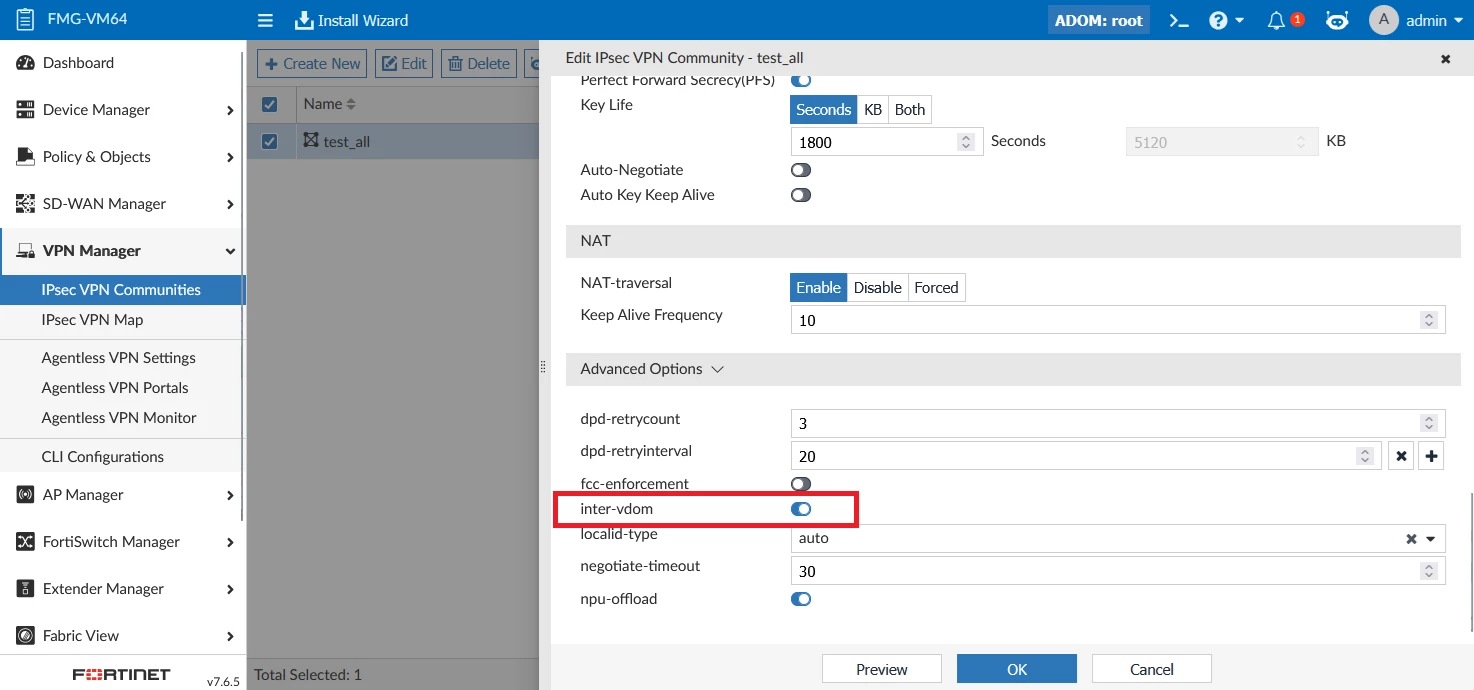Expand AP Manager submenu arrow
The width and height of the screenshot is (1474, 690).
point(230,495)
